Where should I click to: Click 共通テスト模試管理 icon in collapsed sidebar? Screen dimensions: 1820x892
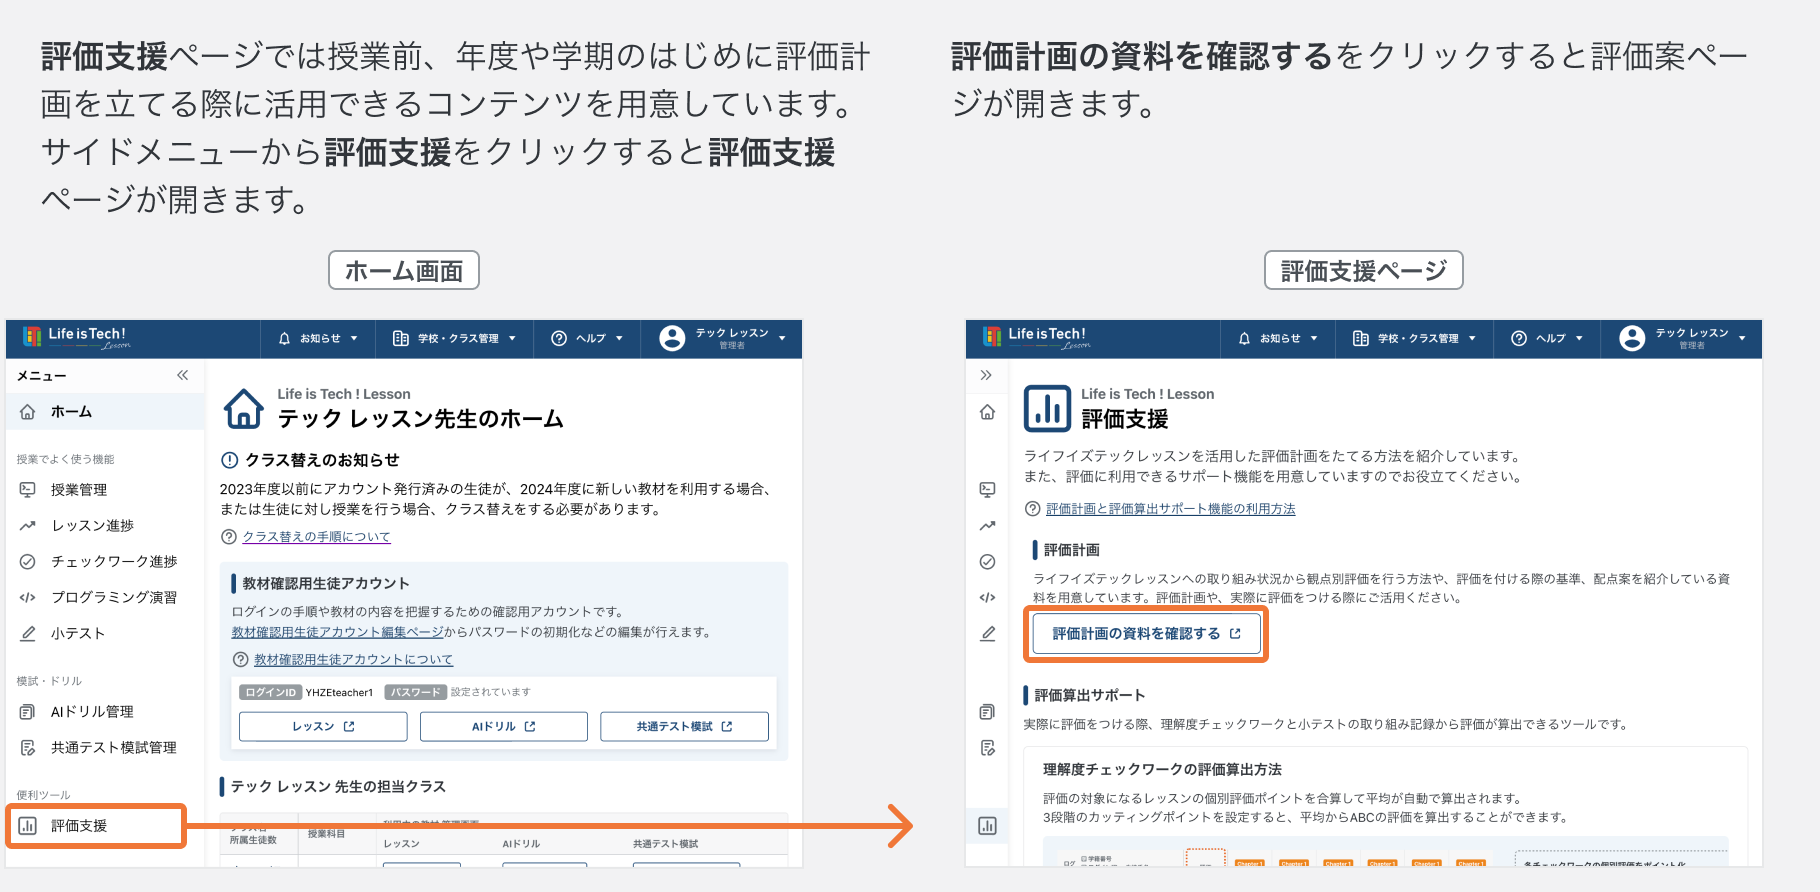(987, 747)
